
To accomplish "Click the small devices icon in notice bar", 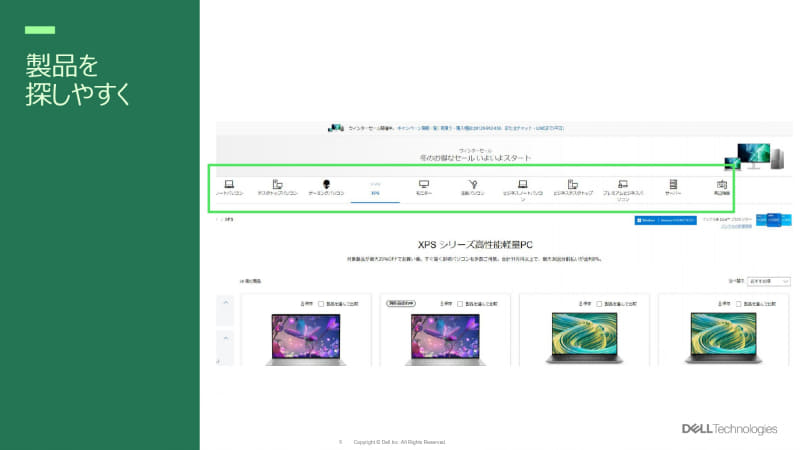I will pyautogui.click(x=335, y=128).
